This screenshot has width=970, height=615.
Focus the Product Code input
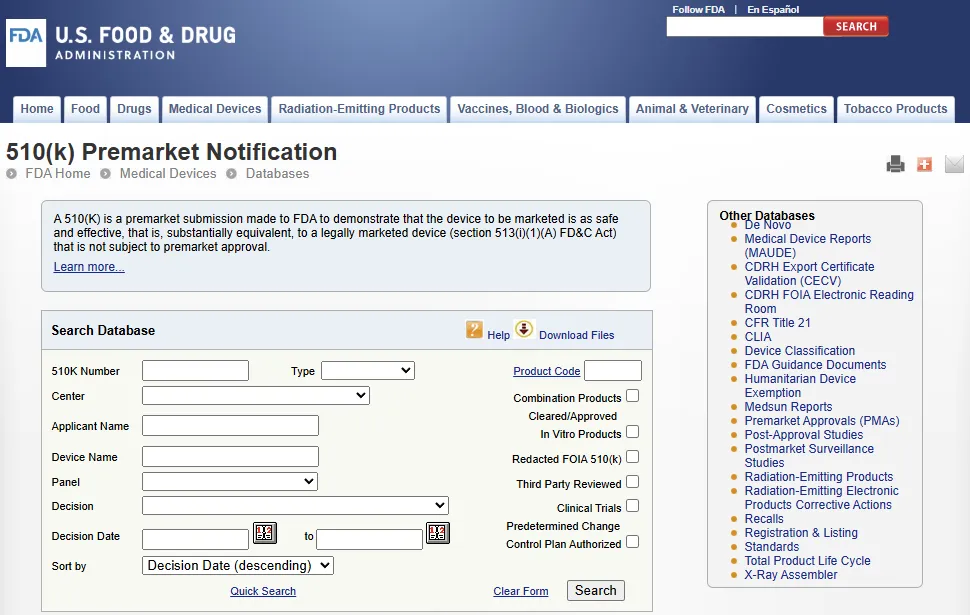click(613, 371)
